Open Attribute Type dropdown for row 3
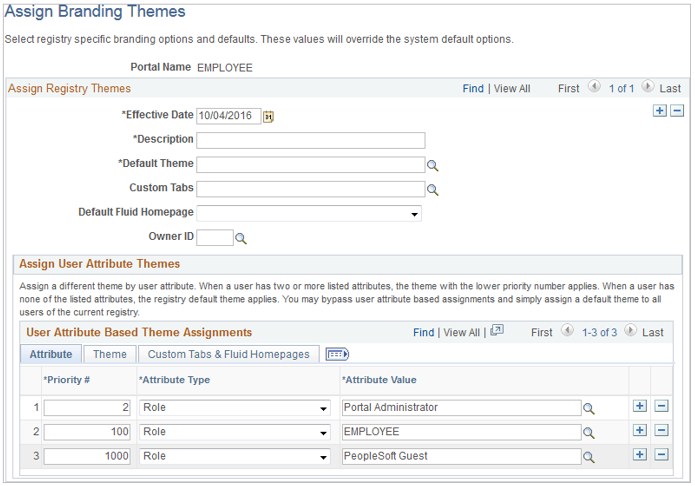 pyautogui.click(x=323, y=456)
